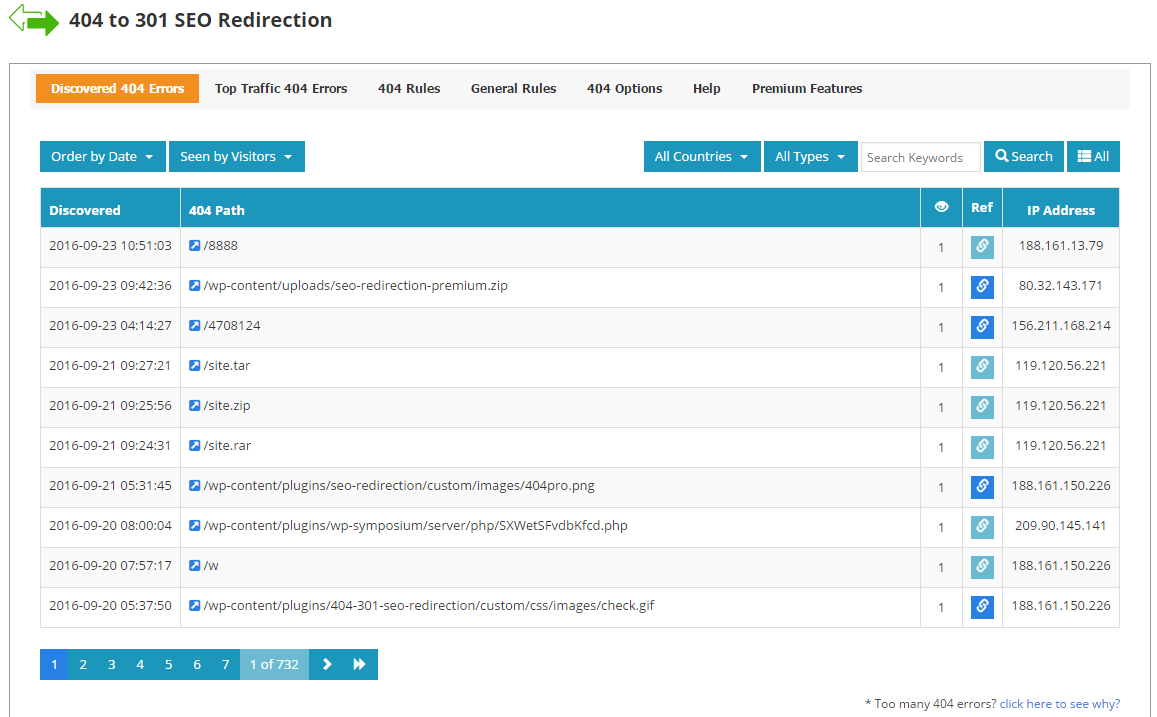Screen dimensions: 1157x717
Task: Select IP address 209.90.145.141
Action: [x=1061, y=525]
